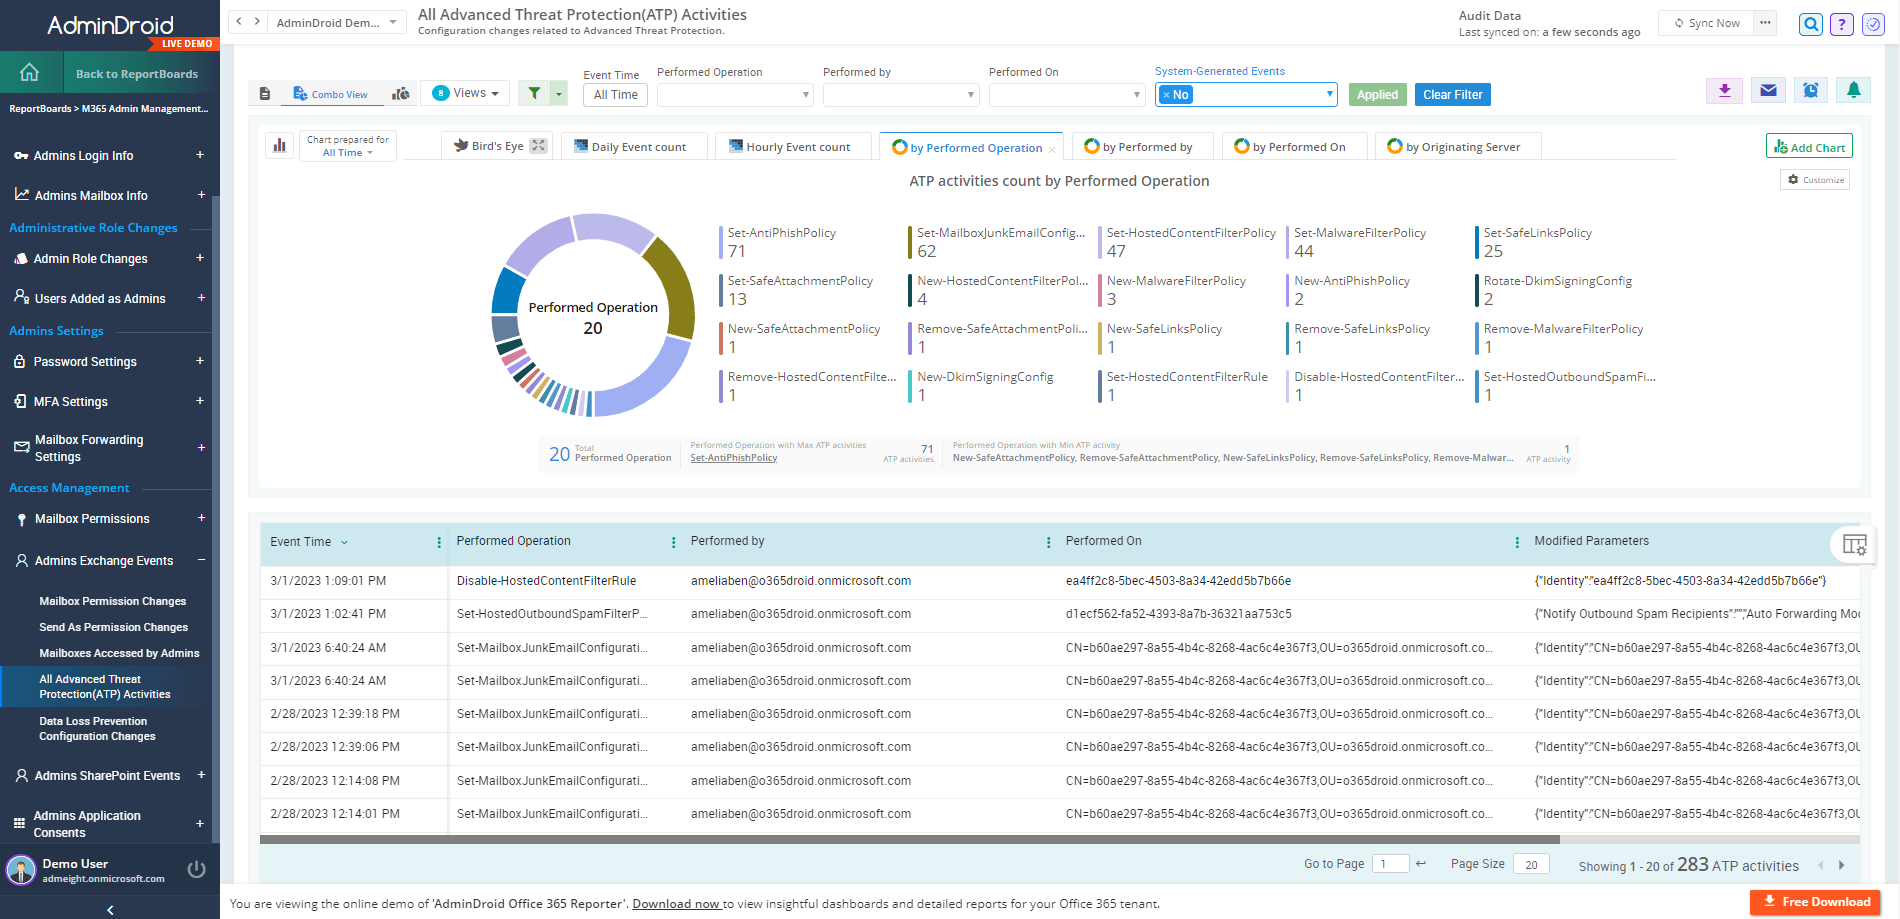Viewport: 1900px width, 919px height.
Task: Expand MFA Settings sidebar section
Action: click(200, 401)
